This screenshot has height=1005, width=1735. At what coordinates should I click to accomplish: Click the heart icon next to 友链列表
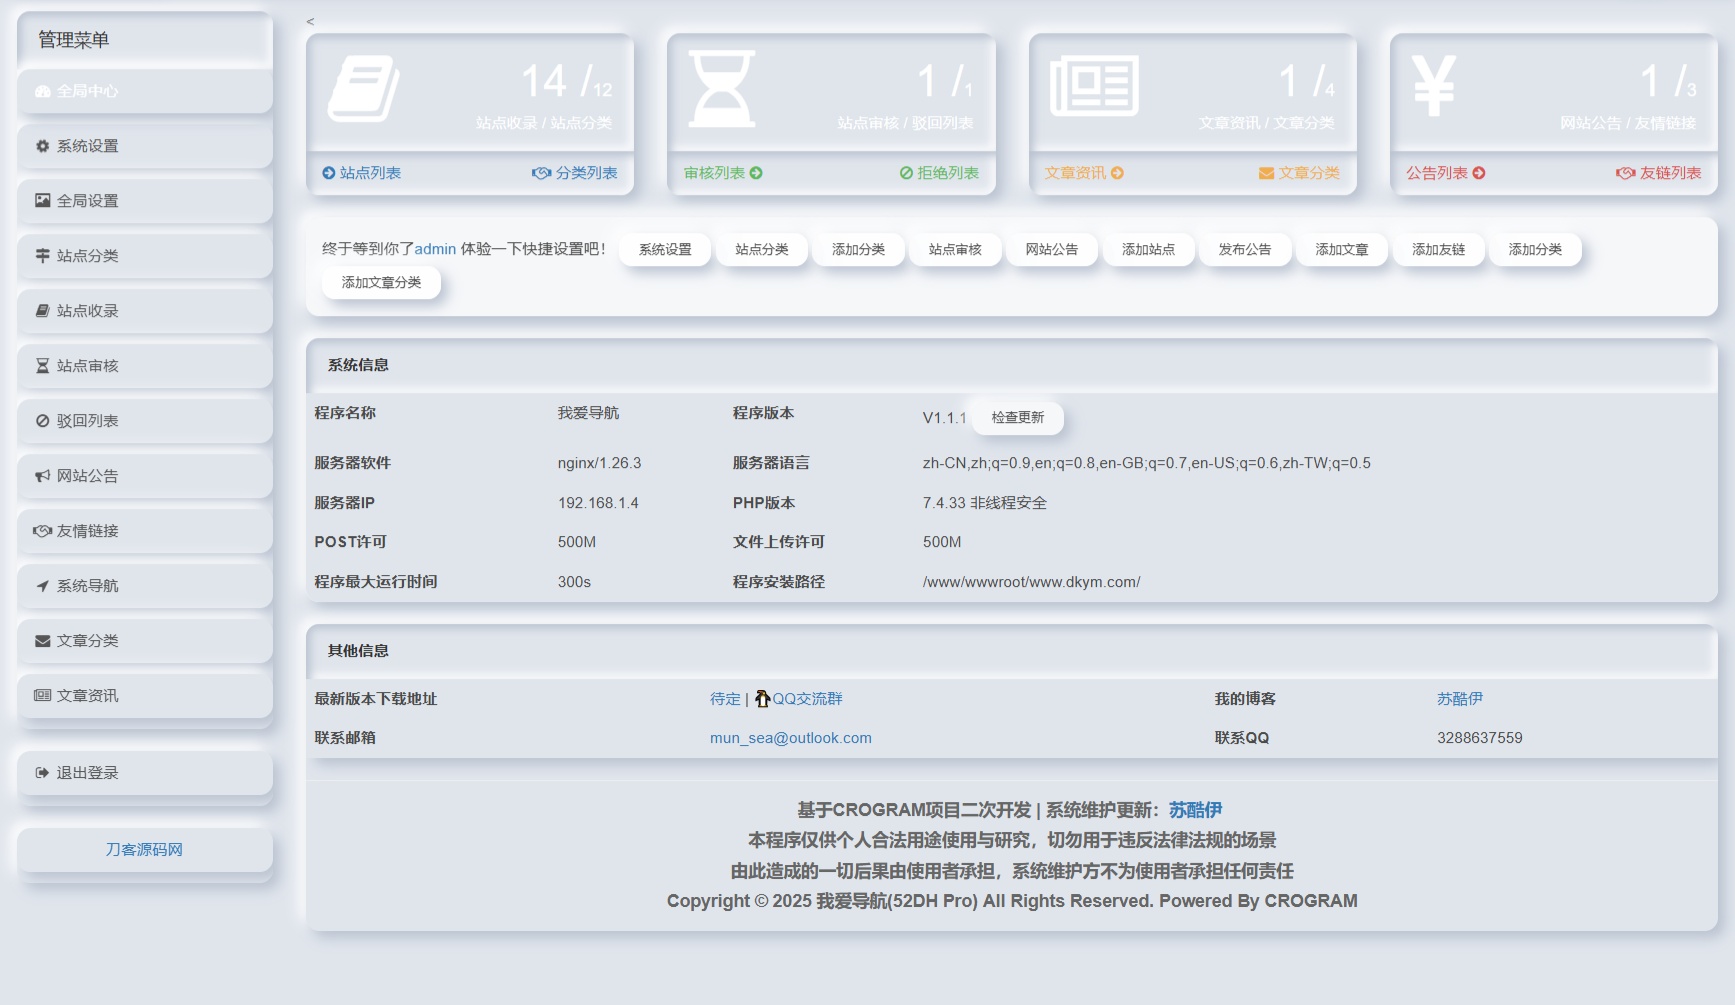tap(1626, 172)
